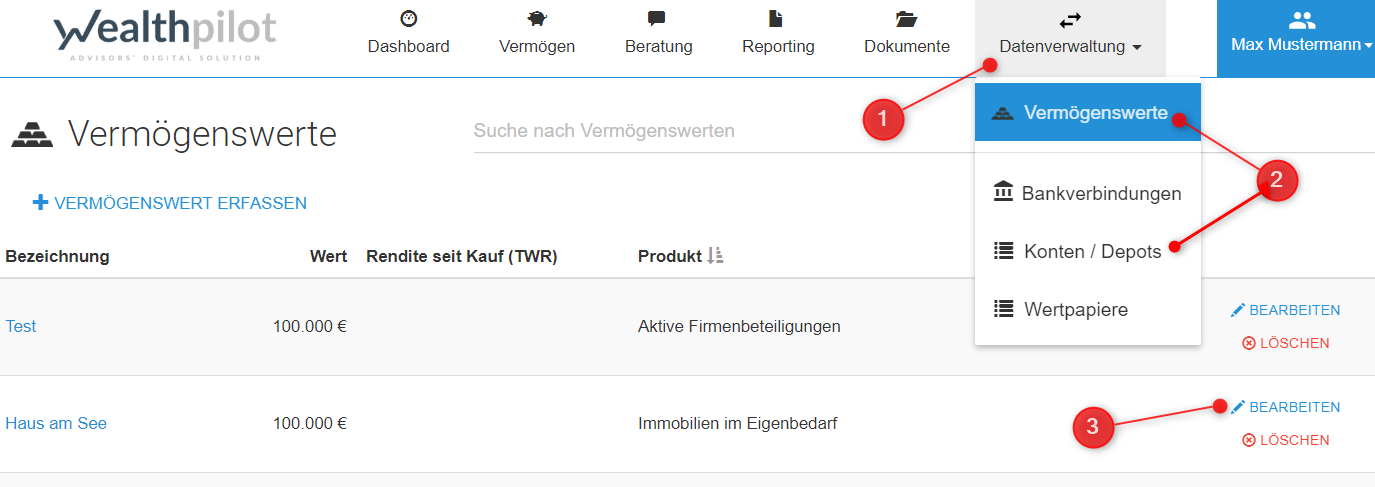The width and height of the screenshot is (1375, 487).
Task: Click the gold bars icon in the dropdown menu
Action: click(1003, 113)
